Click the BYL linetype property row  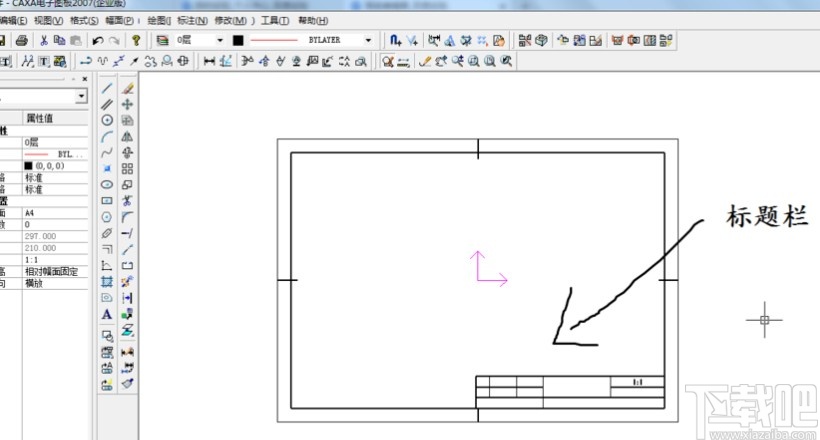coord(55,154)
